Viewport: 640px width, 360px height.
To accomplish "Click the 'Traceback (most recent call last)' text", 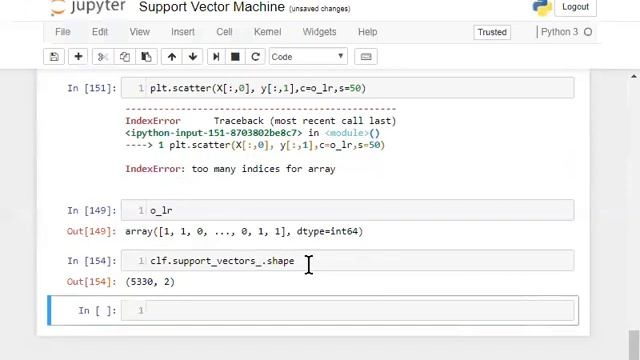I will 305,121.
